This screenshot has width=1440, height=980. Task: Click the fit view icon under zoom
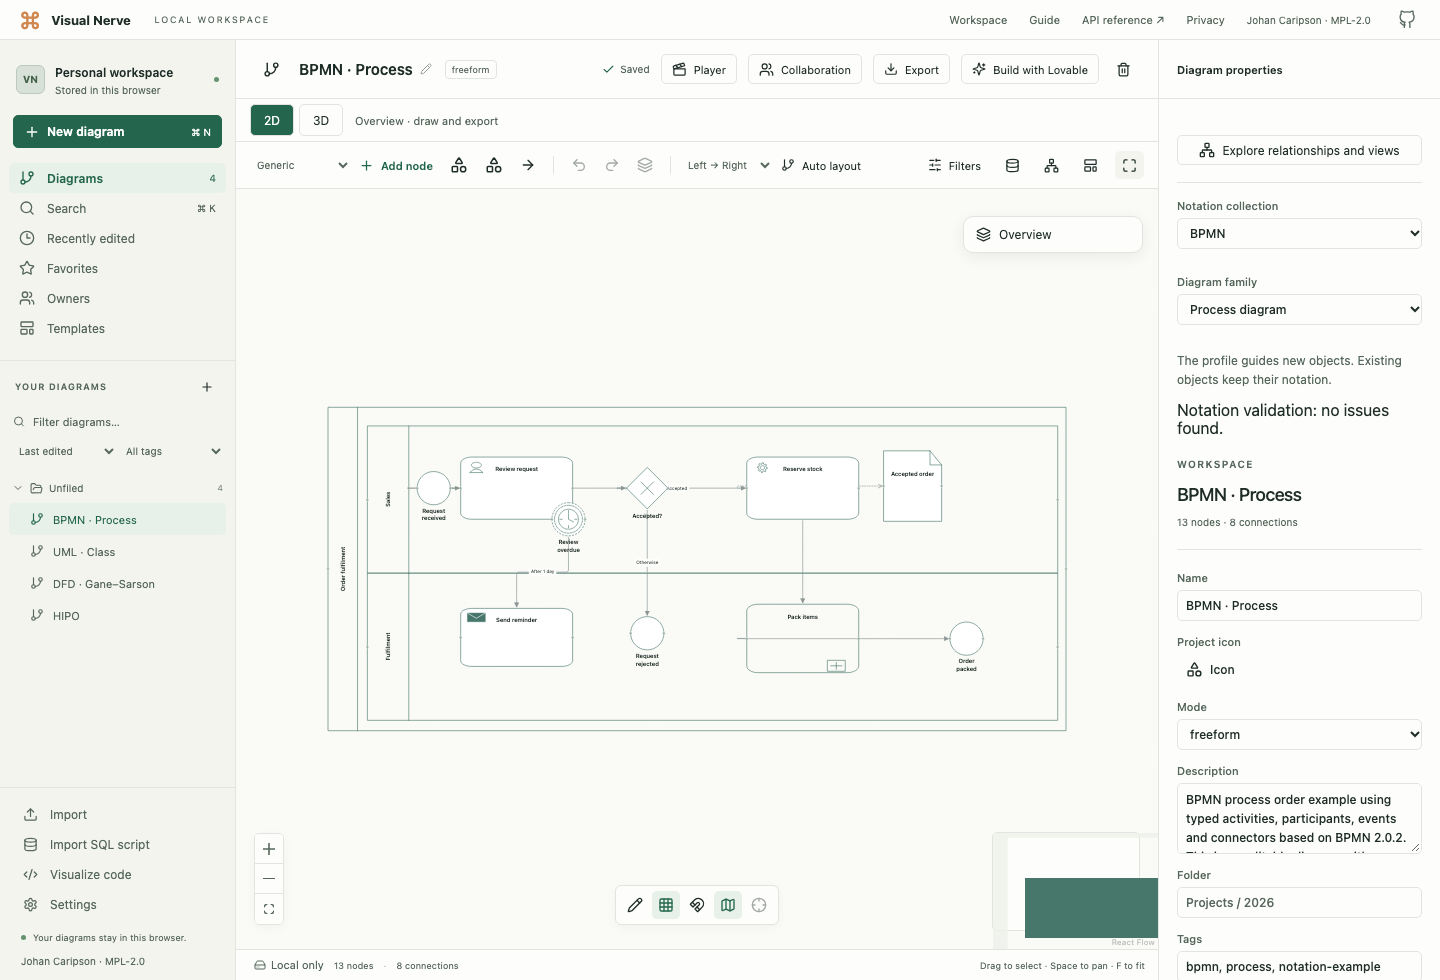[269, 909]
